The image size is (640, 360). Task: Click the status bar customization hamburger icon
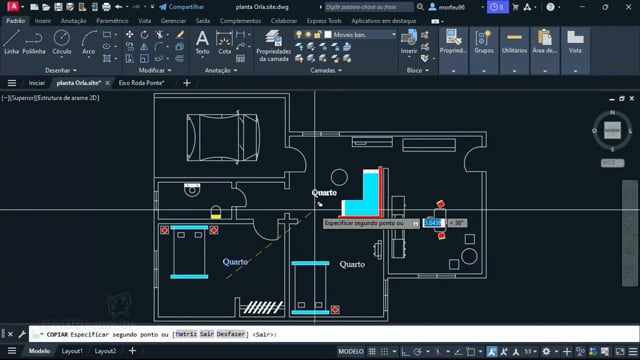(x=633, y=351)
